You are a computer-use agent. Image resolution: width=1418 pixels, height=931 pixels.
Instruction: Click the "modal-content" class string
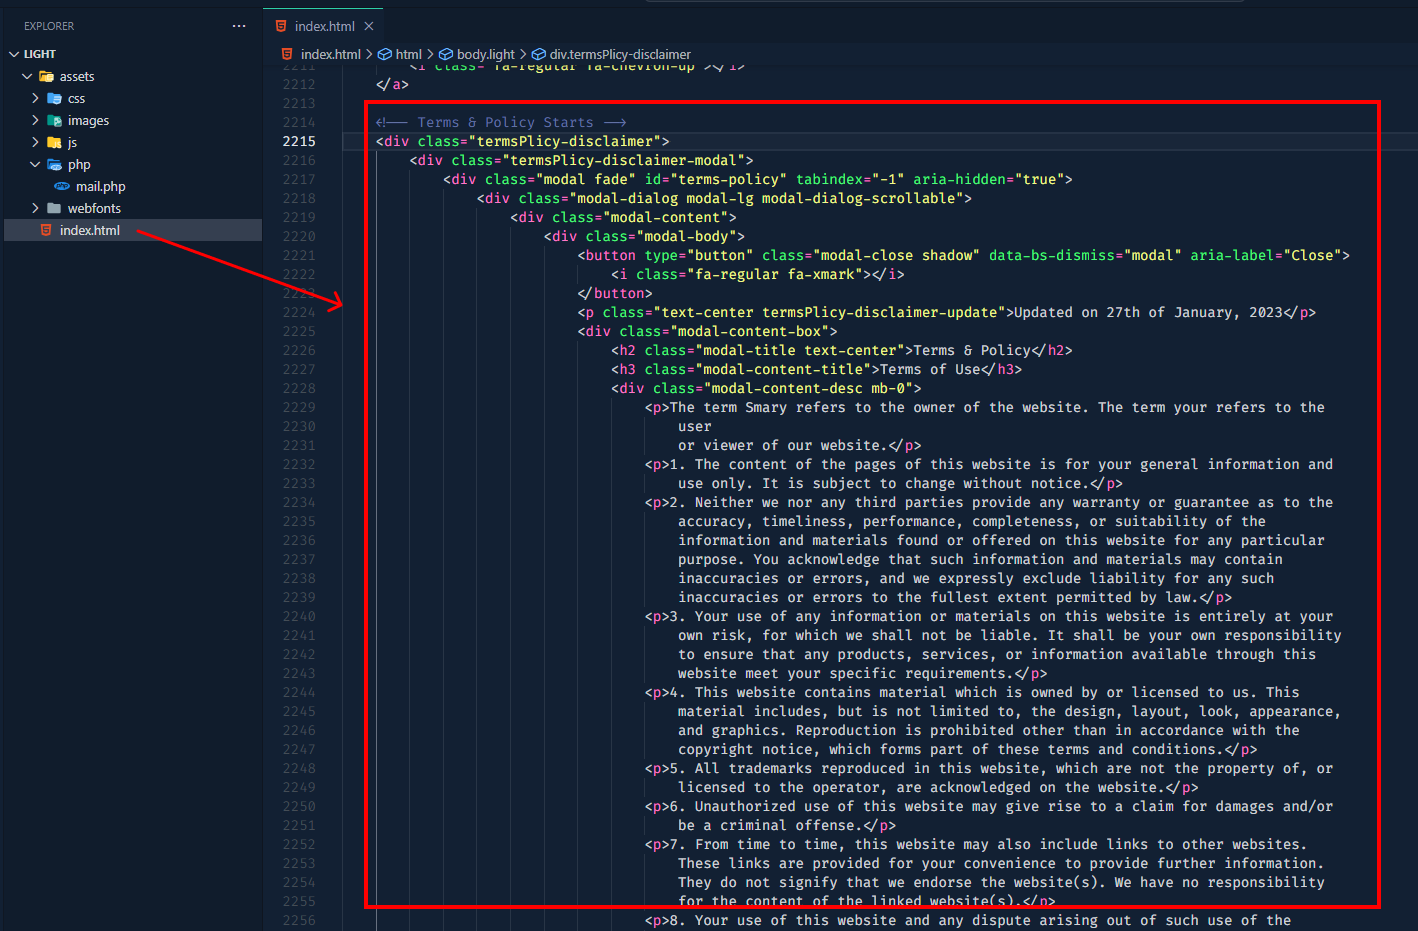[x=665, y=217]
